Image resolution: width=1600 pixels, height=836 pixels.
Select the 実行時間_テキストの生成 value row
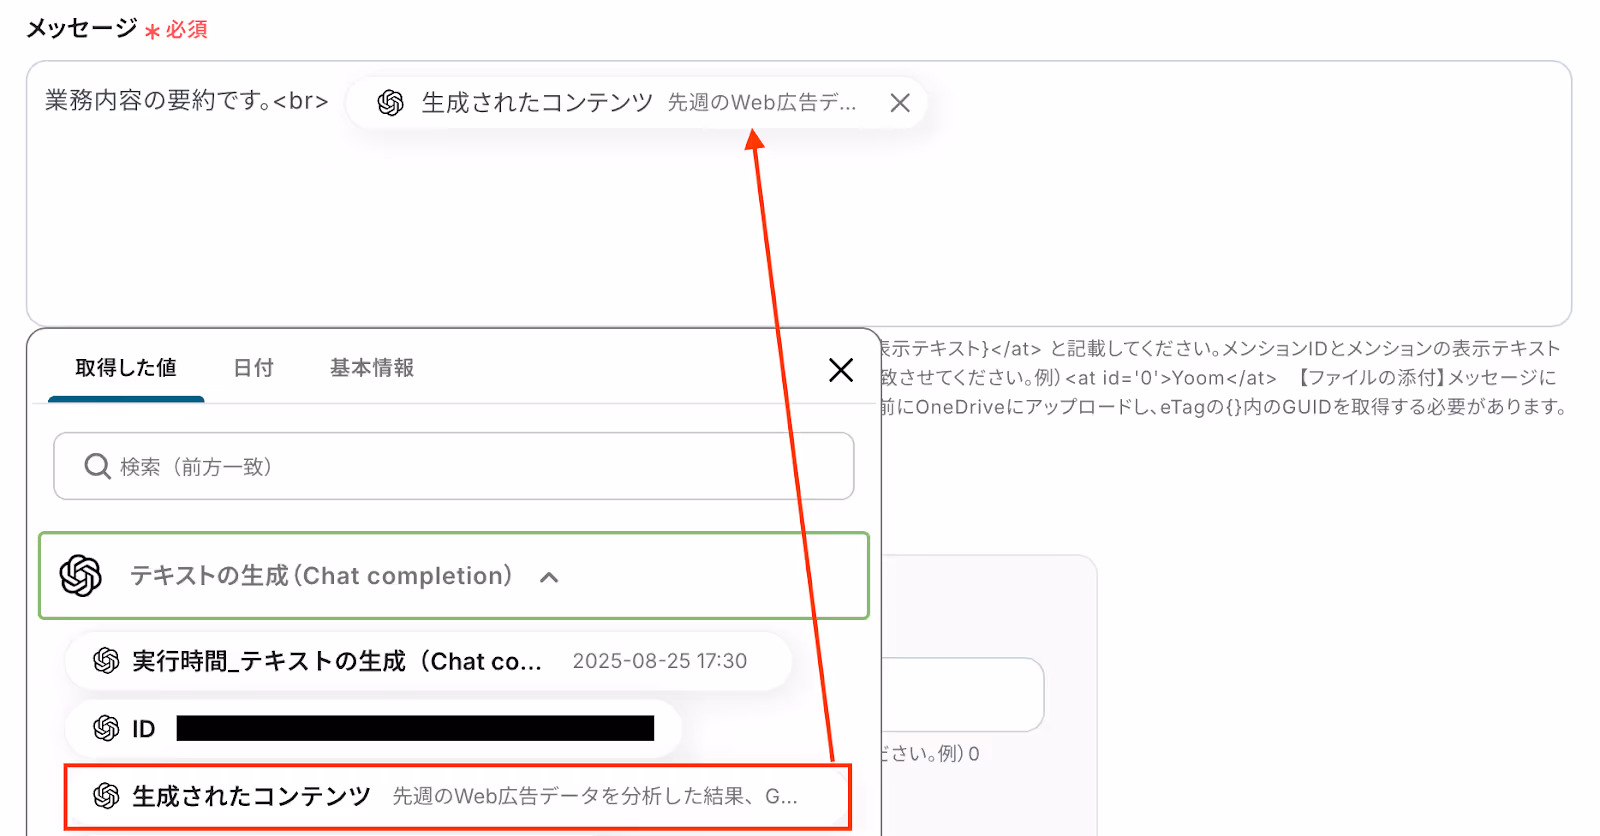click(x=429, y=661)
